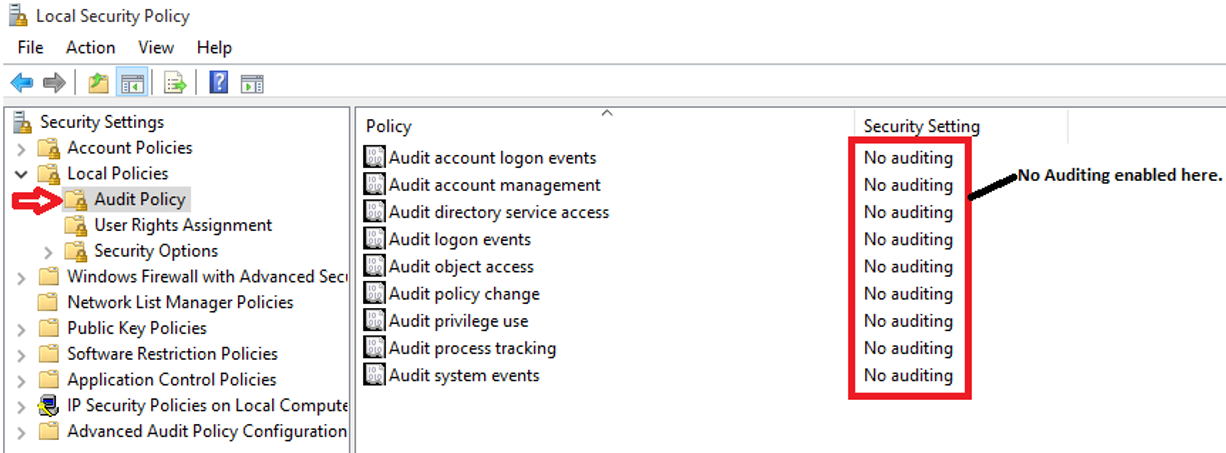1226x453 pixels.
Task: Click the Back arrow toolbar icon
Action: (x=22, y=83)
